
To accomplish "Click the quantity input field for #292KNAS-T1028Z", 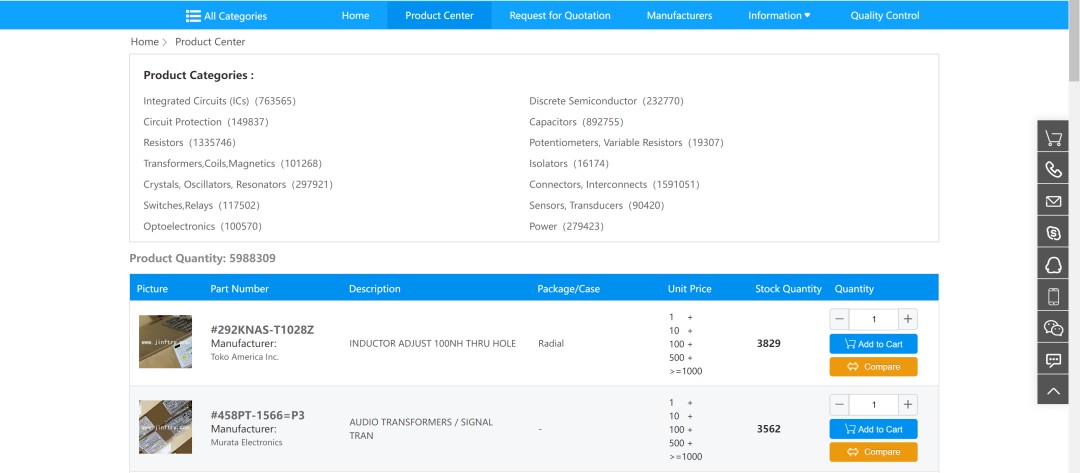I will [x=873, y=320].
